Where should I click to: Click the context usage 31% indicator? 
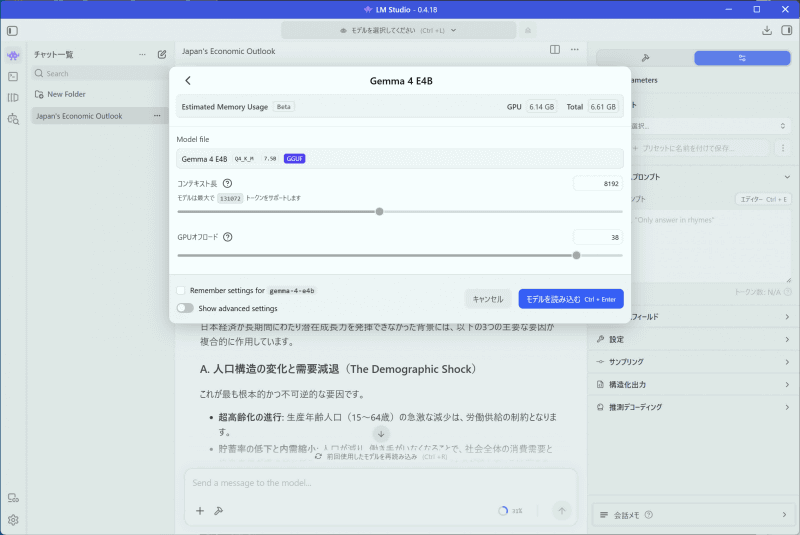click(511, 511)
